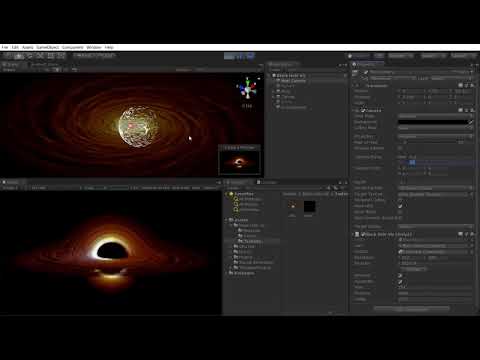Open the Transform component settings gear

[x=472, y=86]
